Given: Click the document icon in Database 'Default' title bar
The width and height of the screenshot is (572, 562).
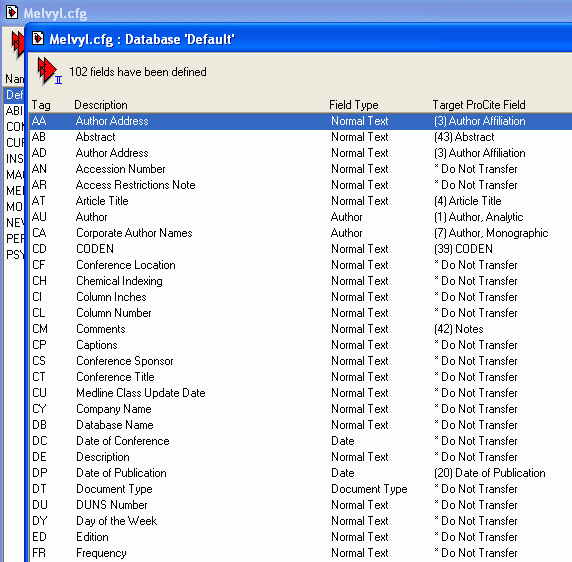Looking at the screenshot, I should coord(38,38).
